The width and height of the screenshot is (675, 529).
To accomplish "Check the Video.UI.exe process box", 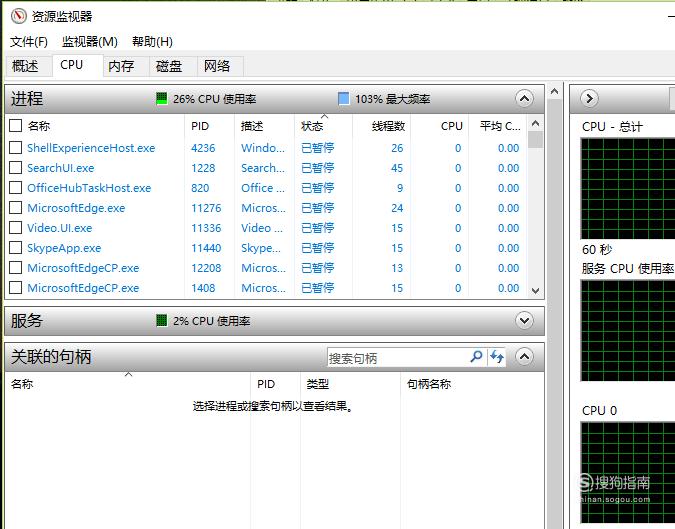I will 15,228.
